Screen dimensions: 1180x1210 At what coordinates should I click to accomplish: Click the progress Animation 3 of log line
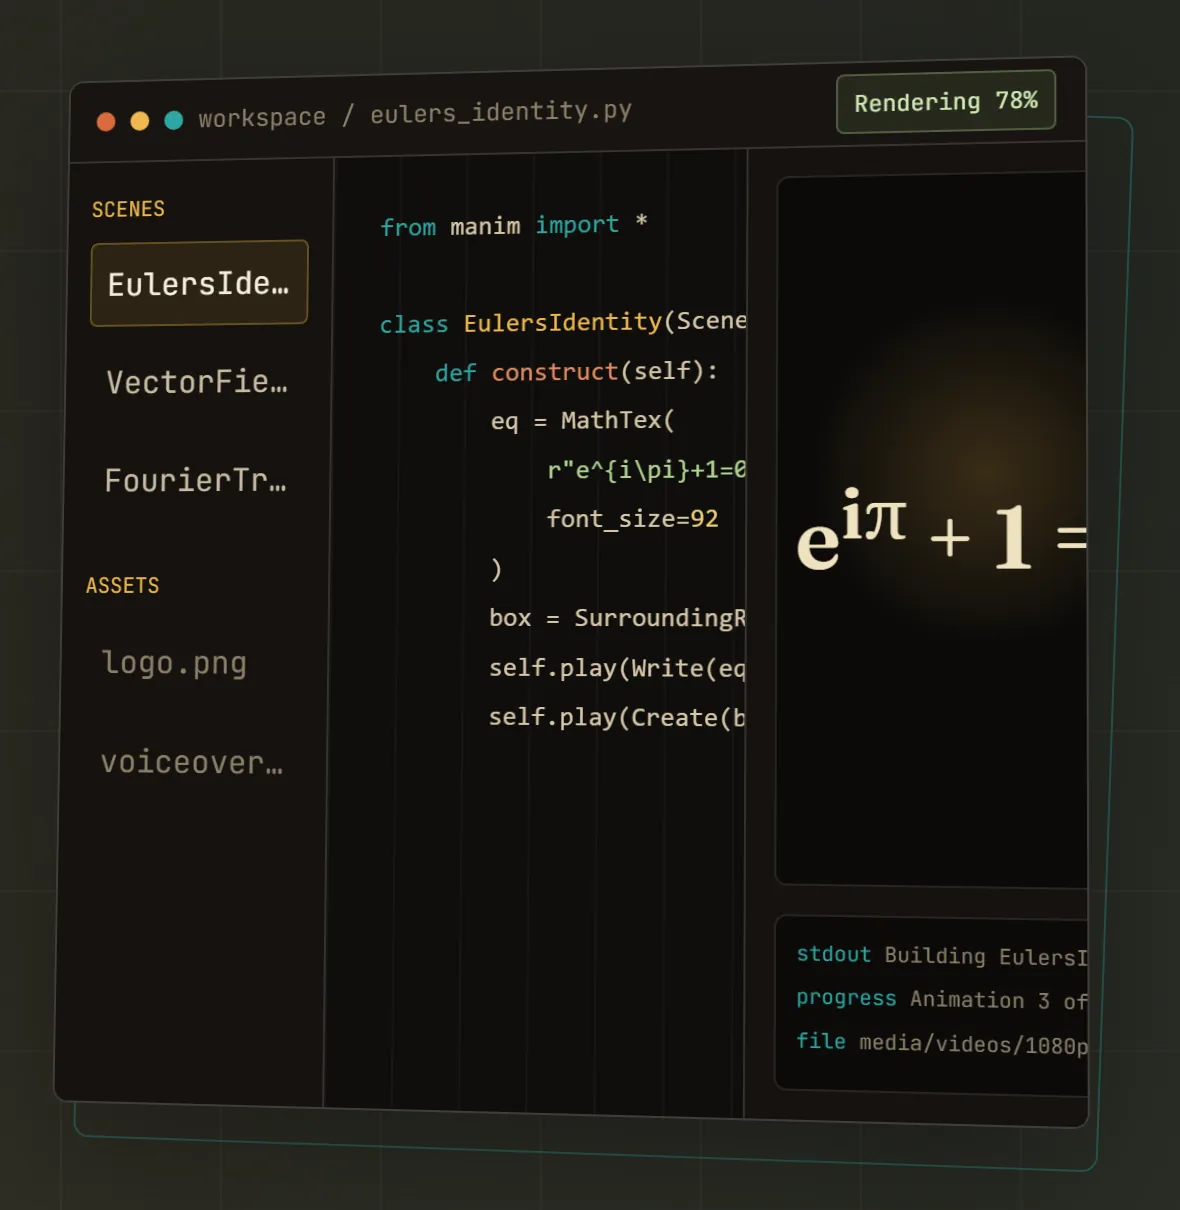coord(942,1000)
